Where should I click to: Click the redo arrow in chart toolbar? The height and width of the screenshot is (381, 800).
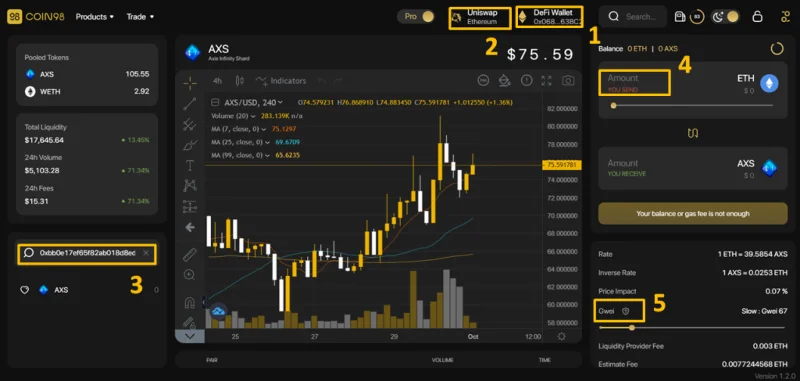[x=338, y=81]
